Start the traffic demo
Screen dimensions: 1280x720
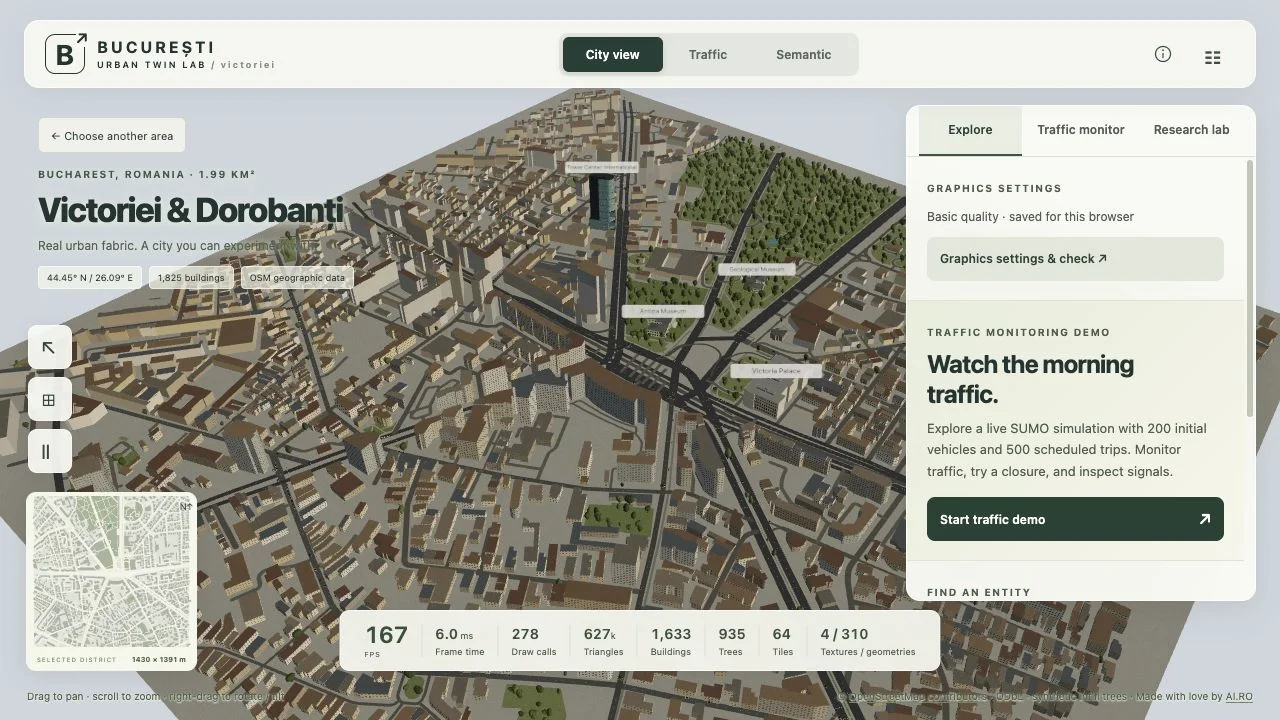1075,519
